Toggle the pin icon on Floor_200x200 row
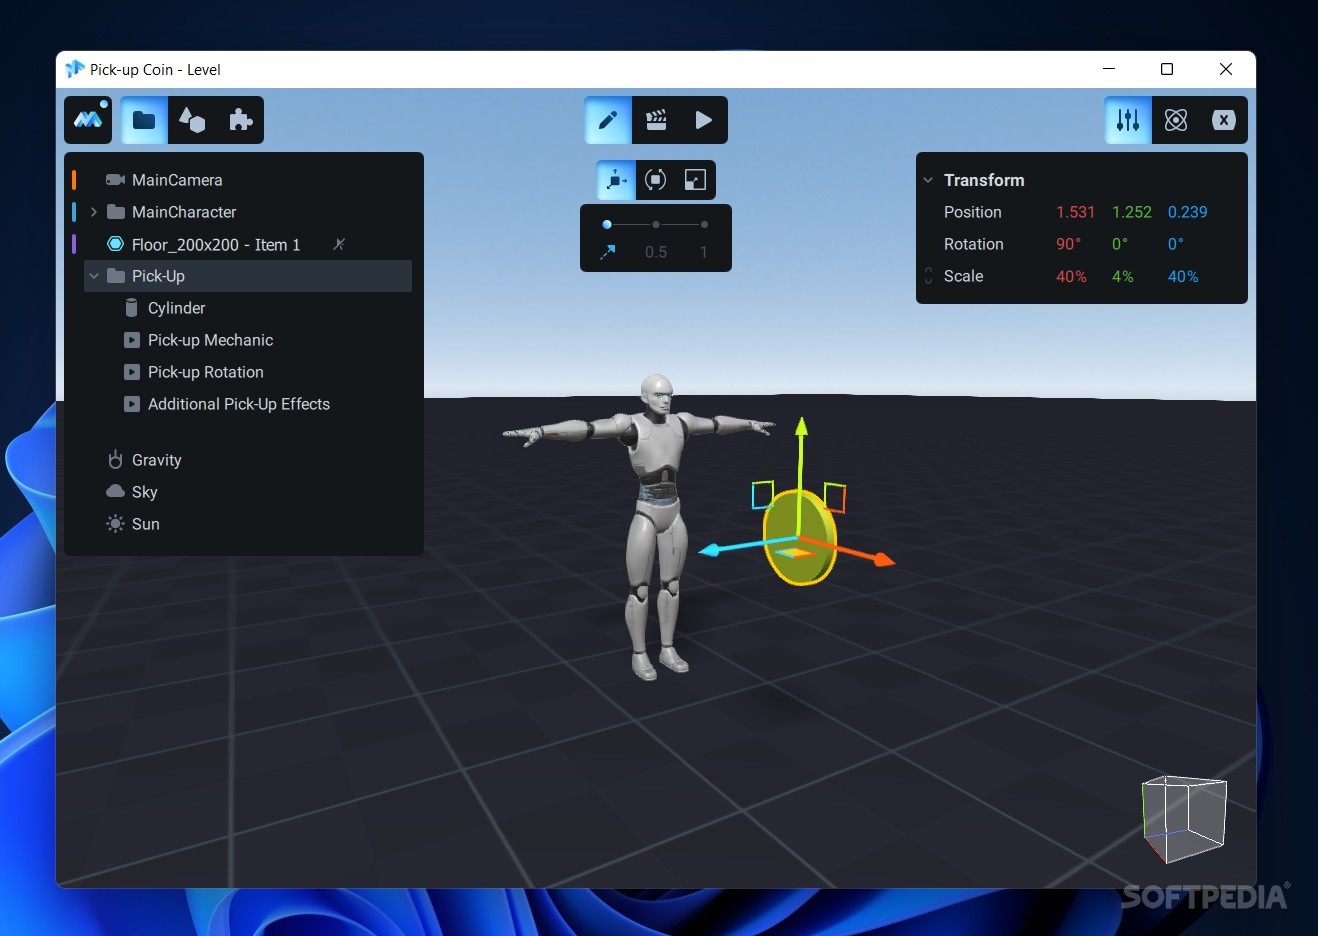 (x=339, y=244)
